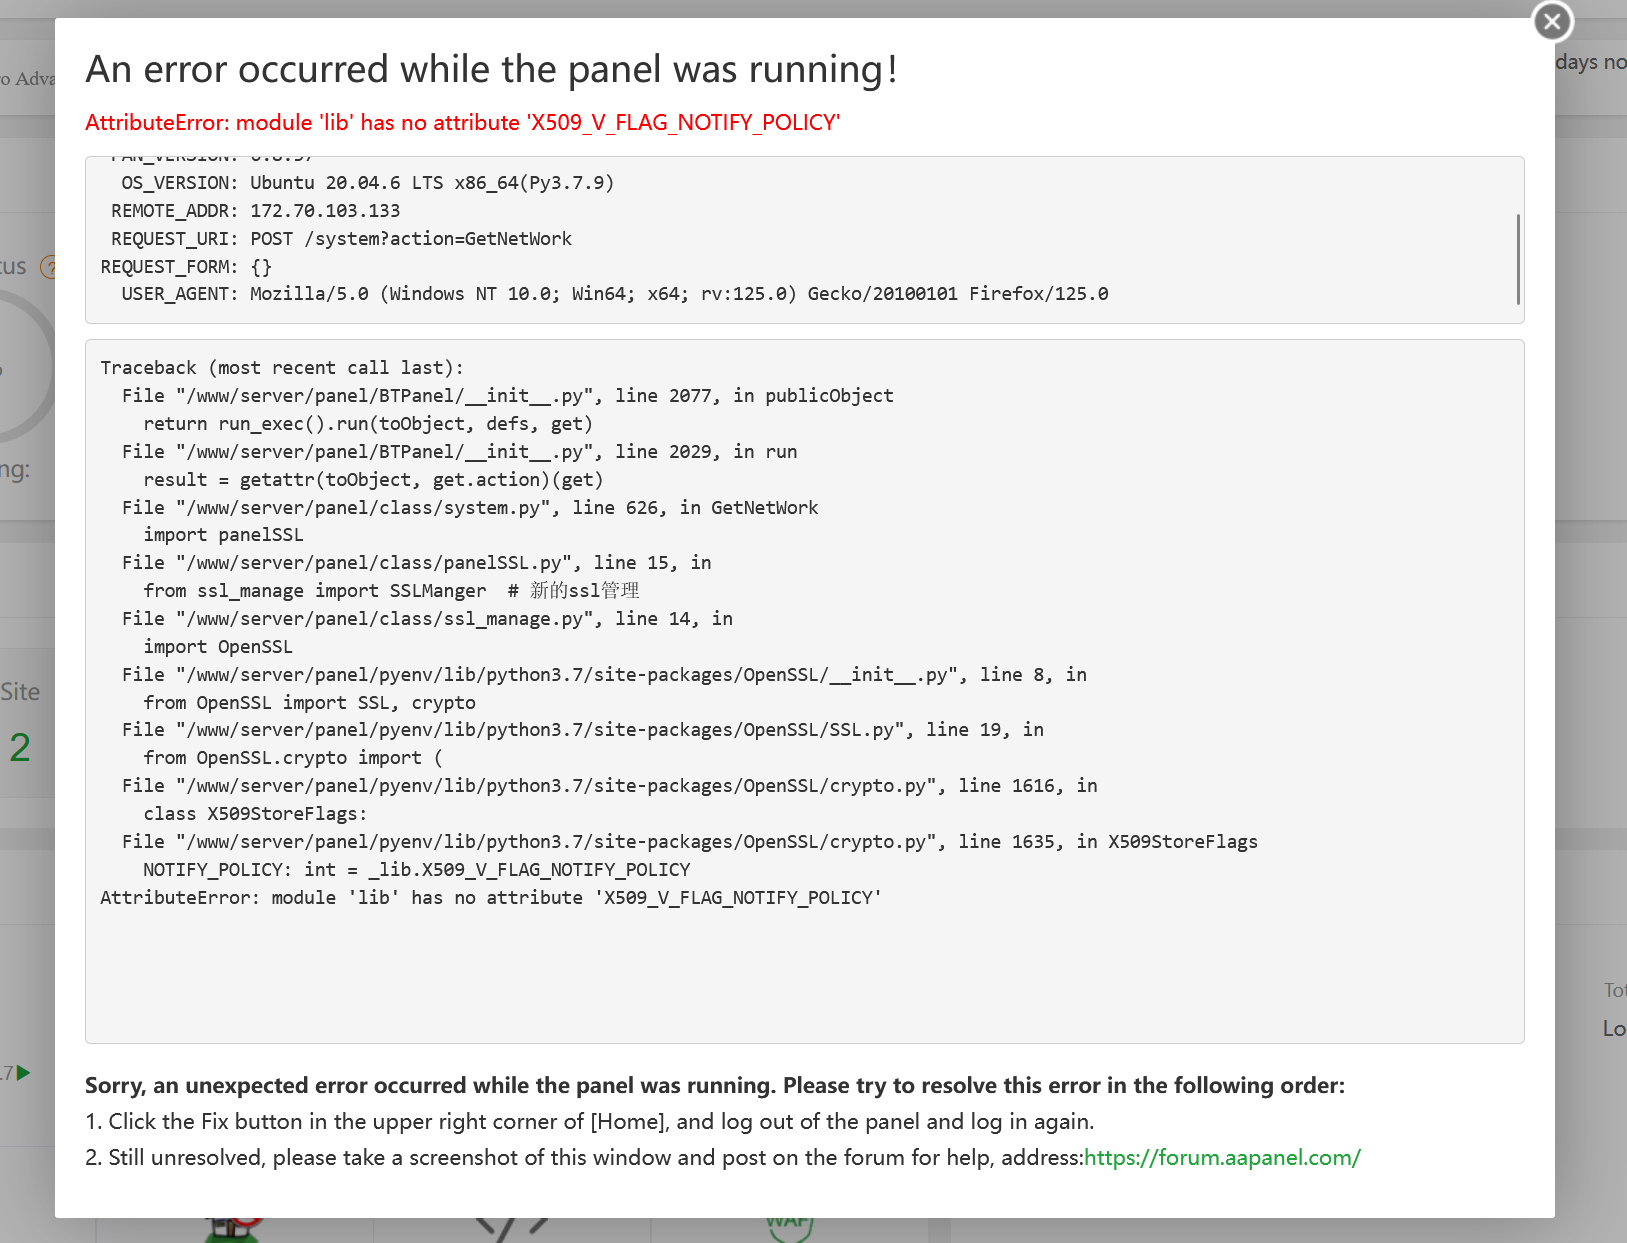Click the circular status gauge on left

coord(25,365)
